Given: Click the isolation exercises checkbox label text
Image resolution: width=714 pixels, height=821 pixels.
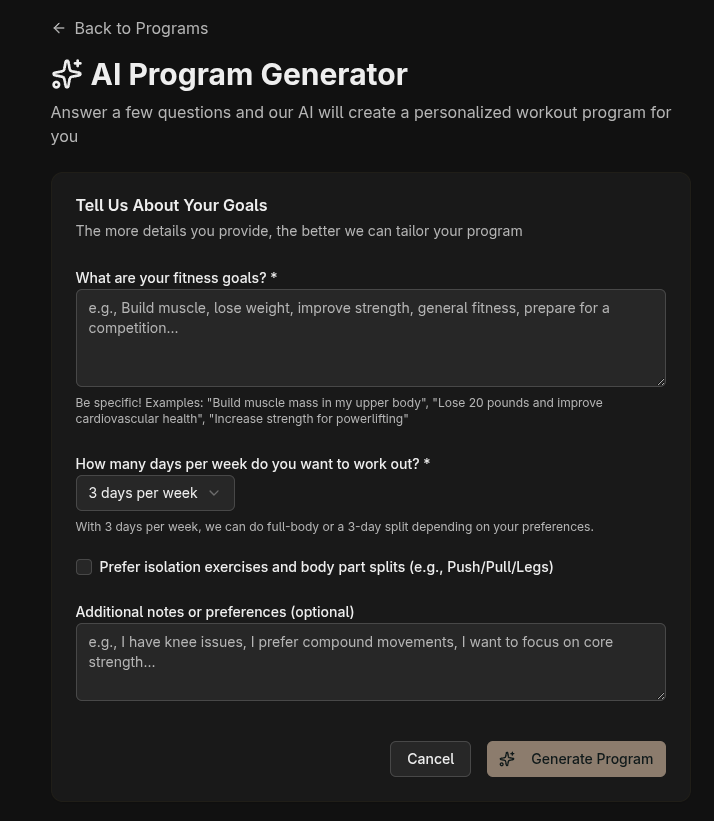Looking at the screenshot, I should [x=326, y=567].
